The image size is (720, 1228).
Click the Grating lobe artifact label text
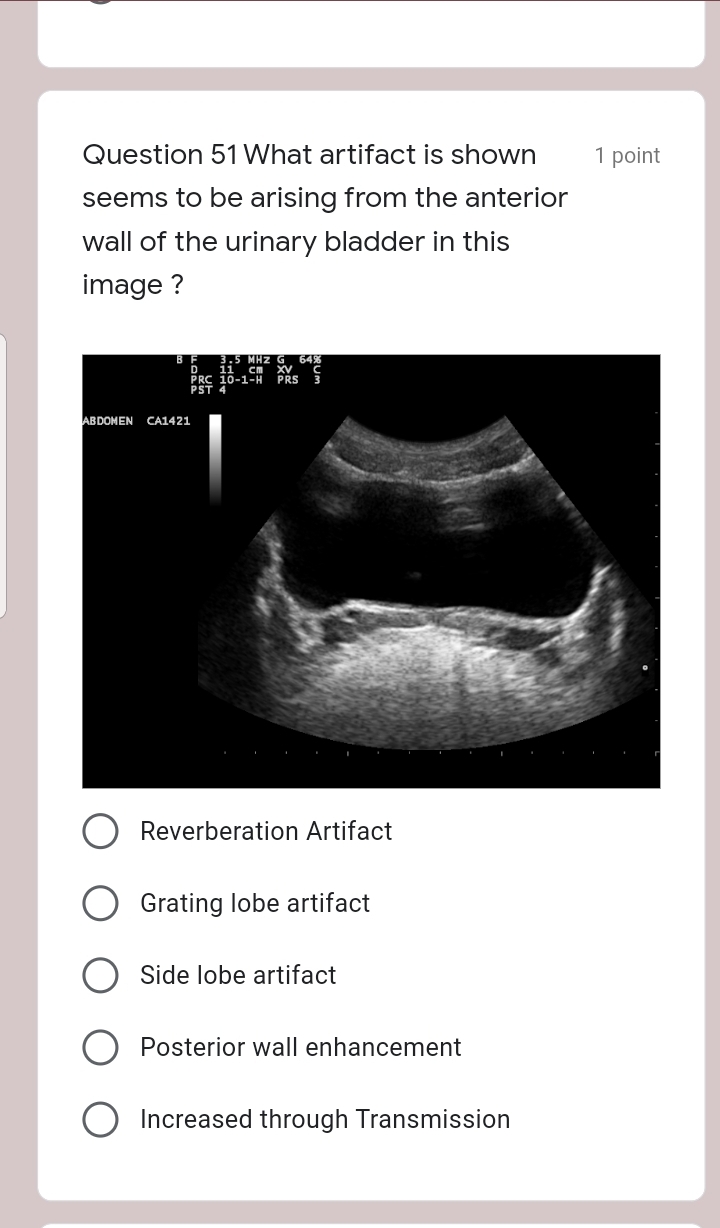click(x=254, y=903)
